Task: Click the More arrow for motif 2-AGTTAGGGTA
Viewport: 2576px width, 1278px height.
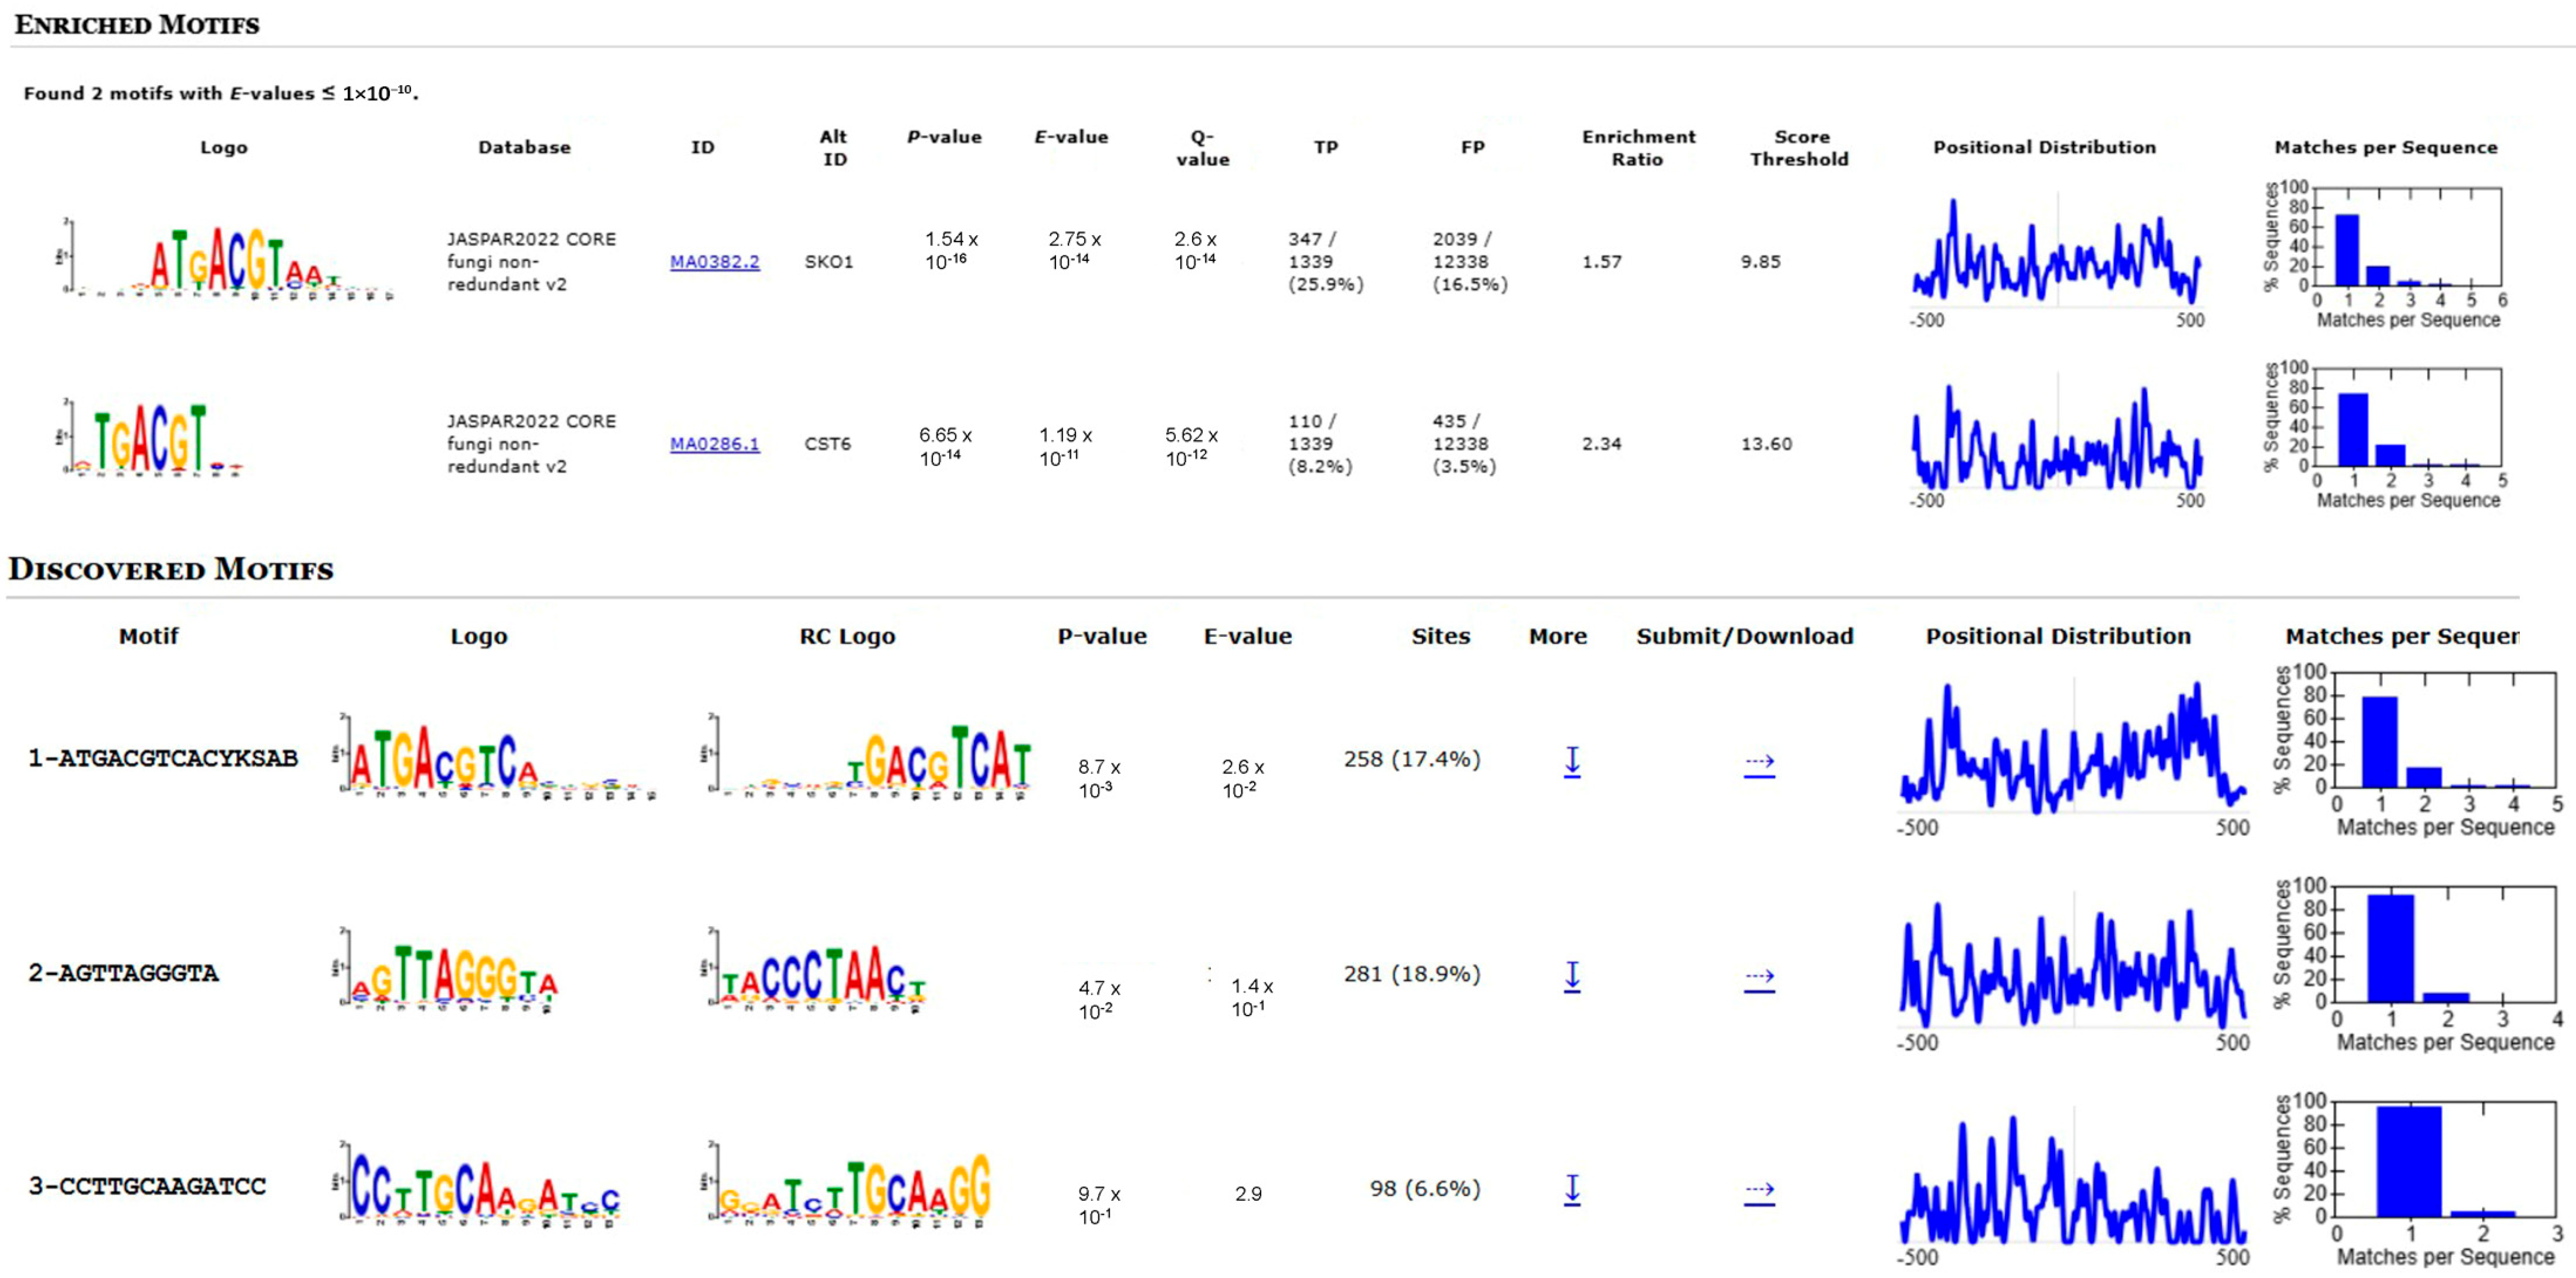Action: [1571, 976]
